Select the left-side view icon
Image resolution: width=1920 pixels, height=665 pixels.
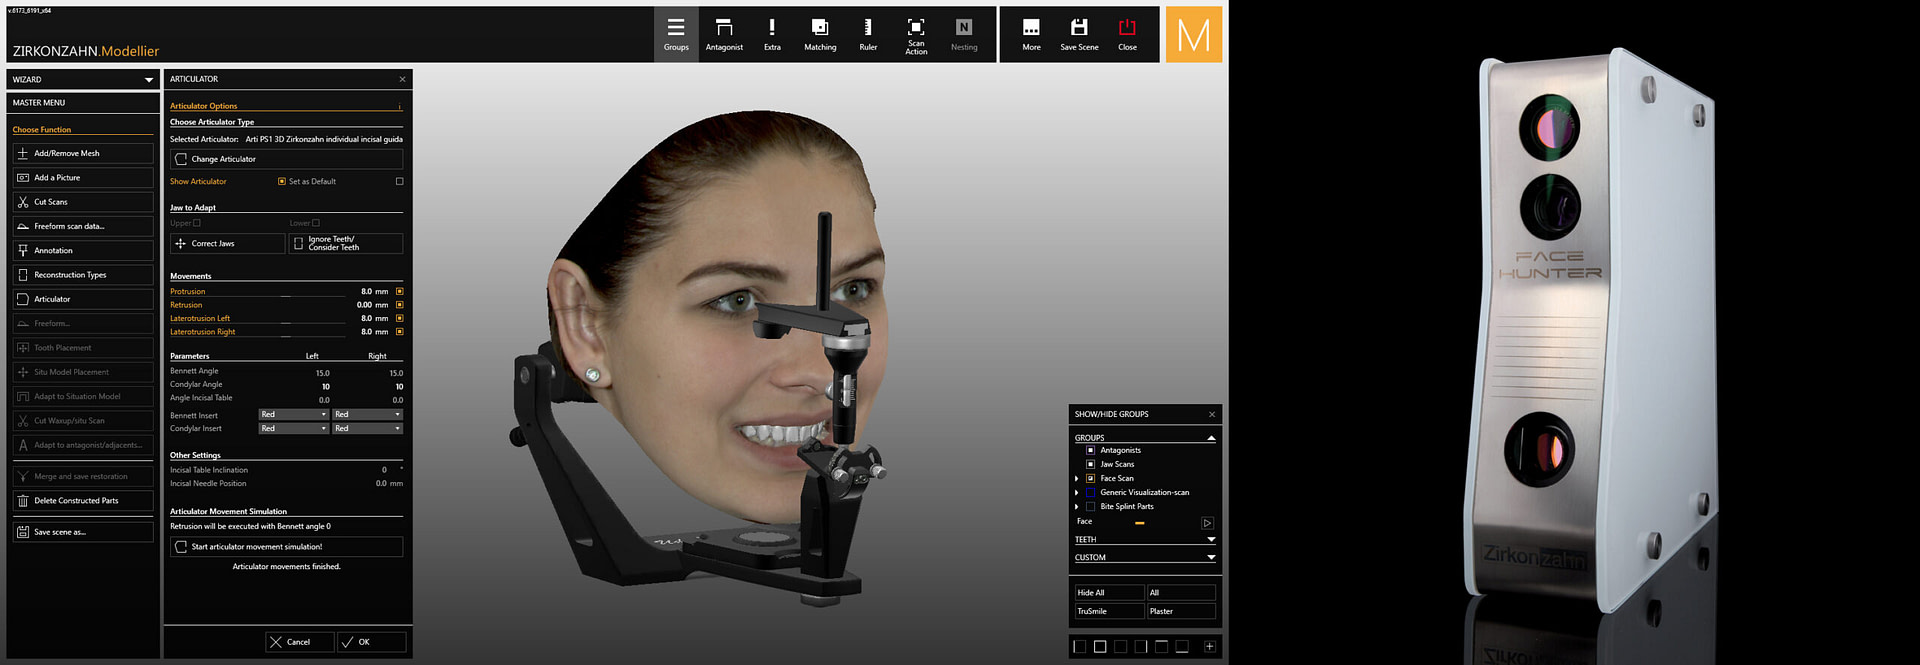[x=1079, y=647]
